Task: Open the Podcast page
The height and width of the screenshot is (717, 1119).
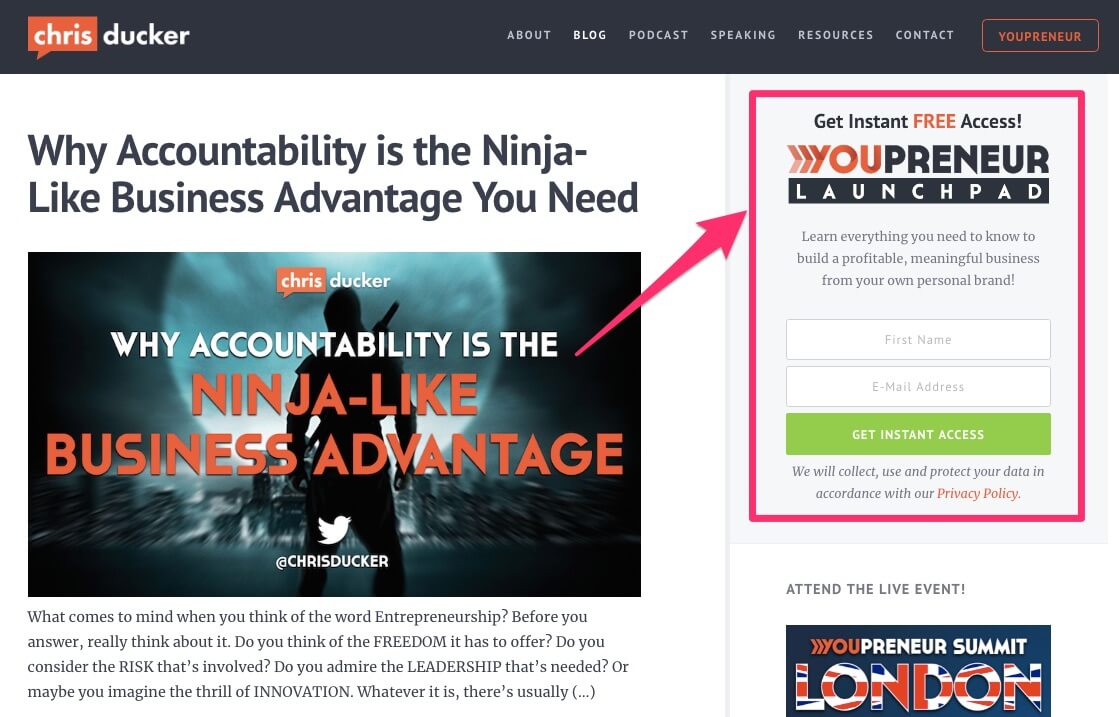Action: point(658,35)
